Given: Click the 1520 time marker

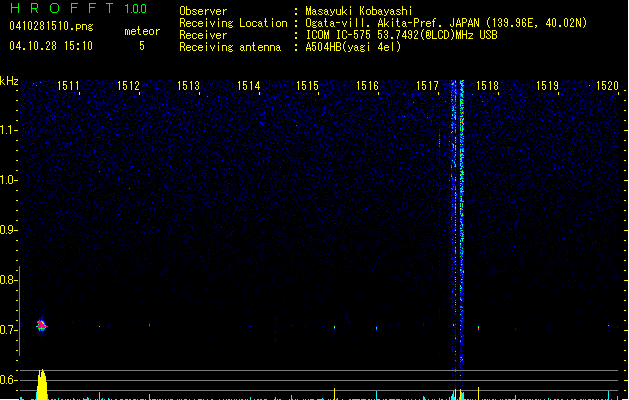Looking at the screenshot, I should pos(607,86).
